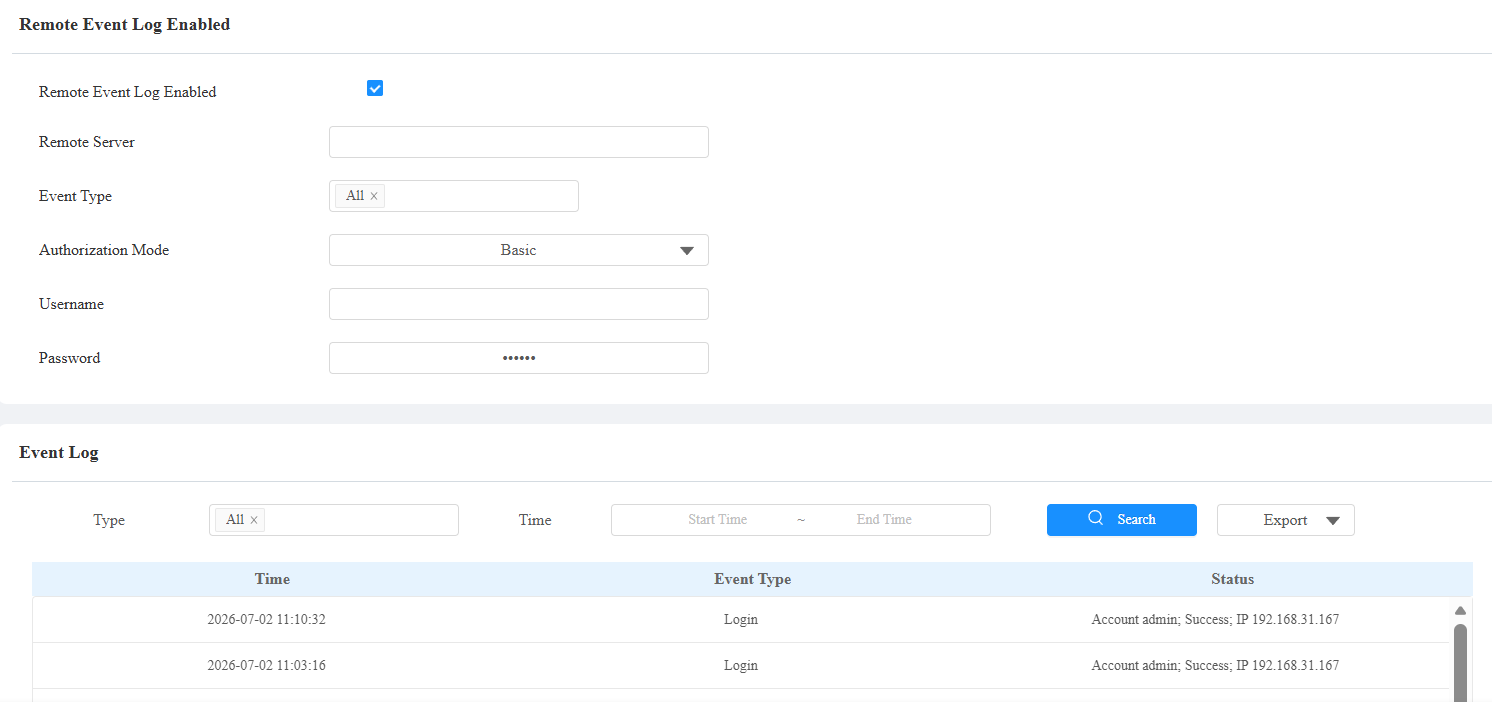
Task: Click the blue Search button
Action: tap(1121, 520)
